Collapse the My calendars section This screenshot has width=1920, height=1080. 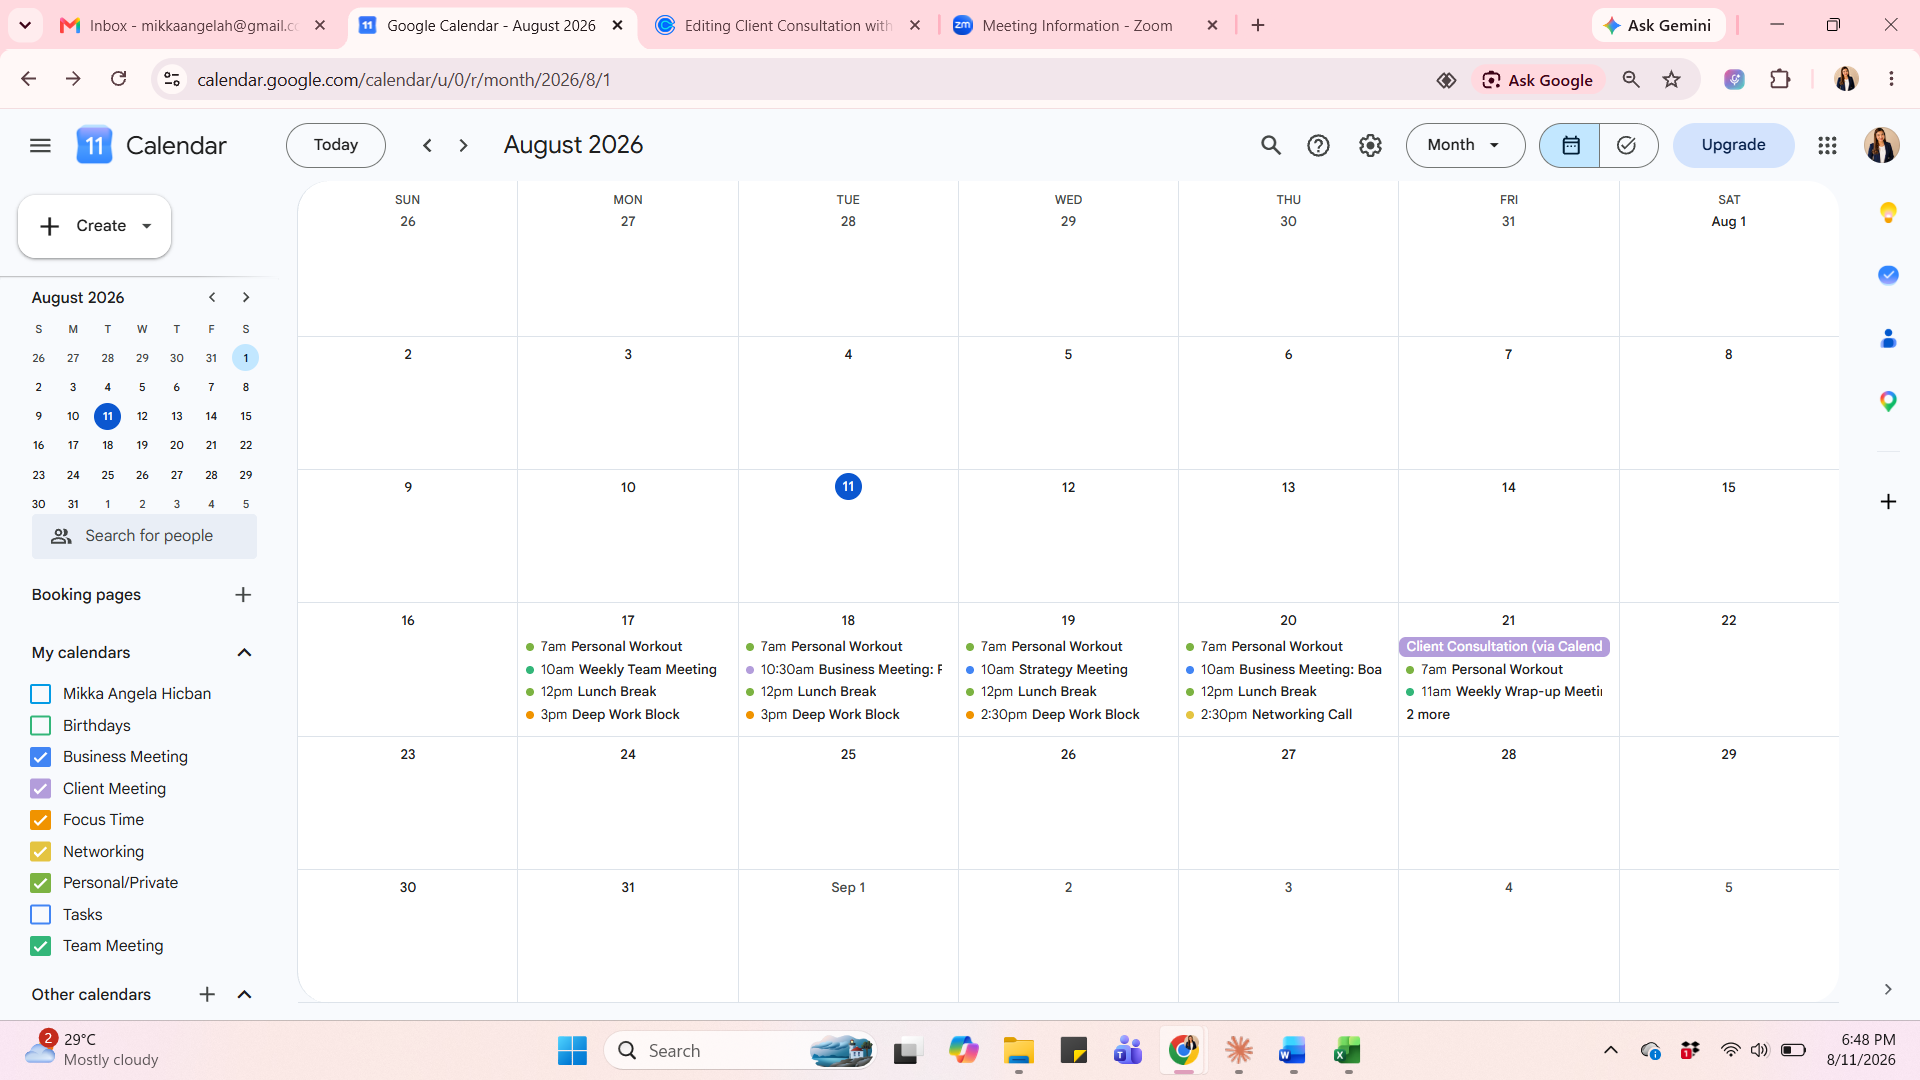point(244,653)
